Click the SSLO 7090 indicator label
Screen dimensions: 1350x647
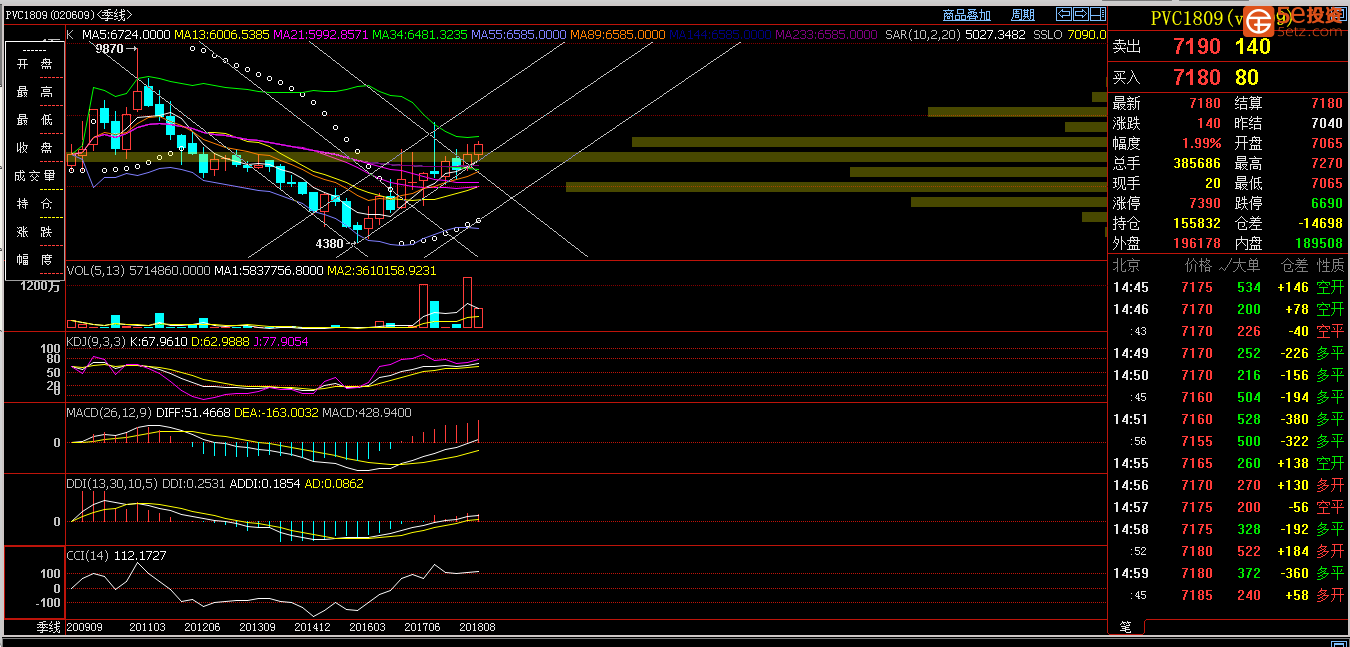[1068, 34]
